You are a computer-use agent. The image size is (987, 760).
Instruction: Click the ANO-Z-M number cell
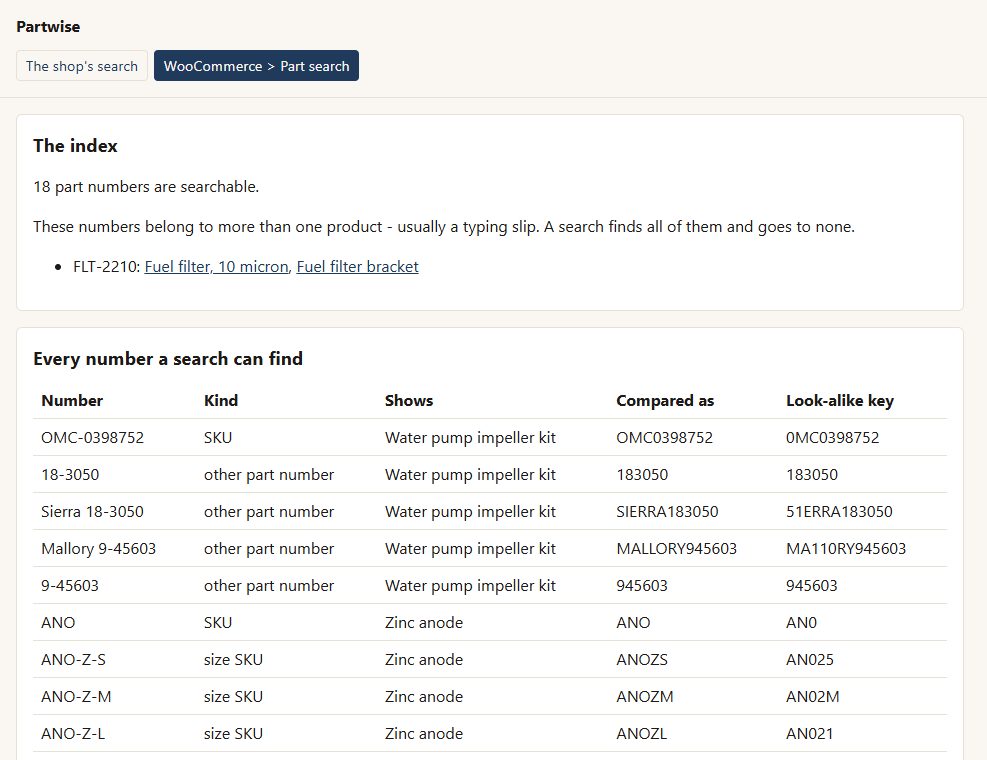click(x=76, y=696)
